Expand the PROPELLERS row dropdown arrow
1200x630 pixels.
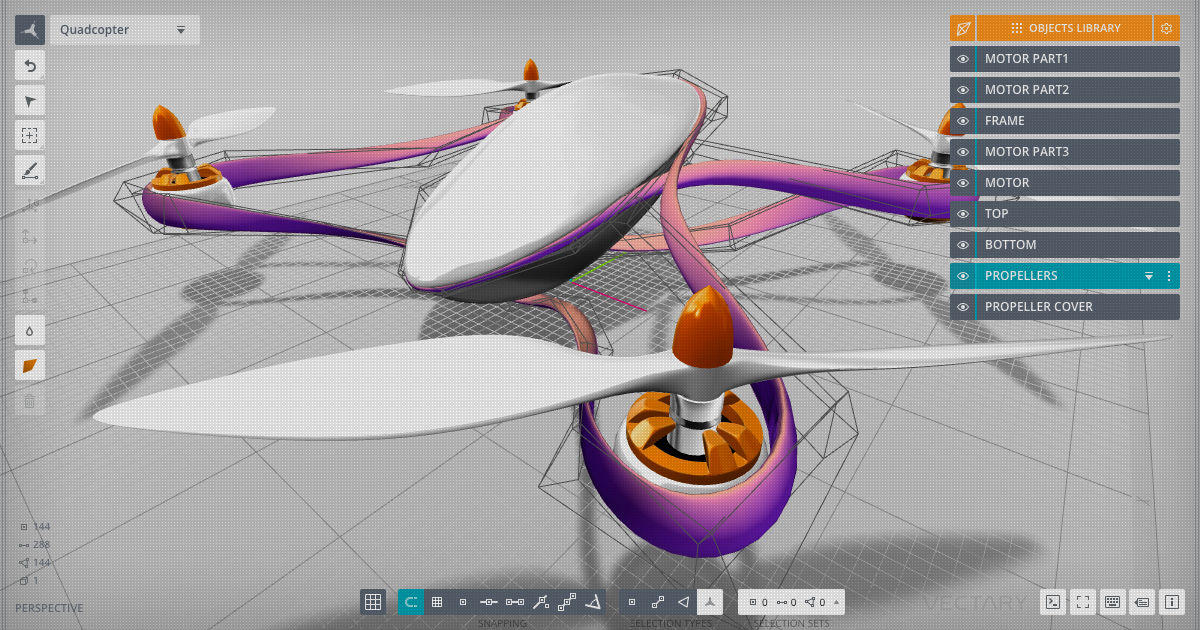click(1149, 276)
